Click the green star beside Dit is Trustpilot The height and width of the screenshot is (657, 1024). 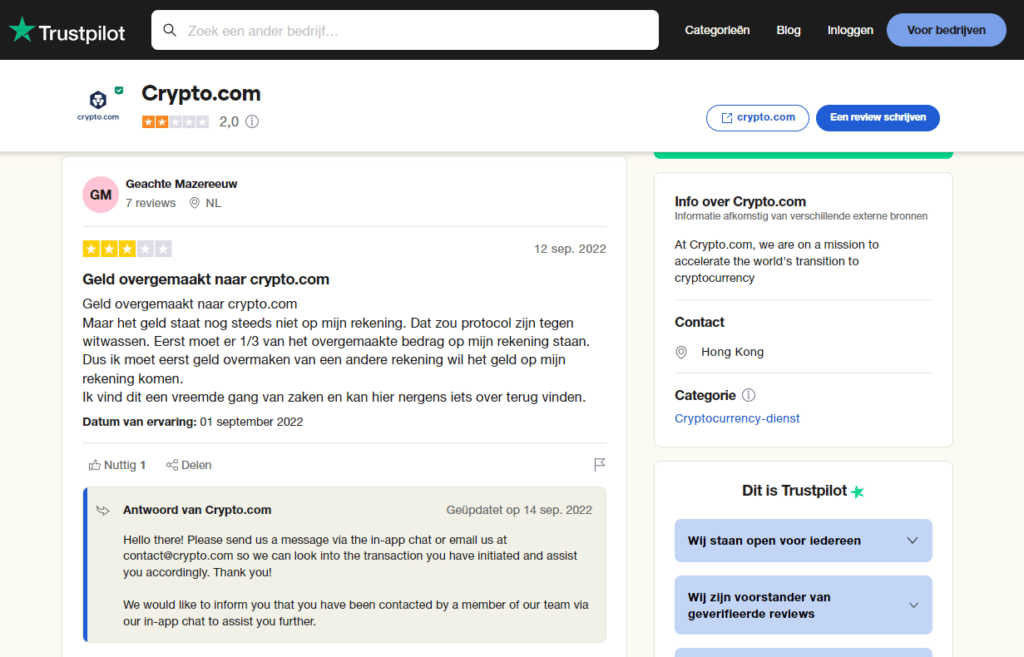[x=857, y=492]
